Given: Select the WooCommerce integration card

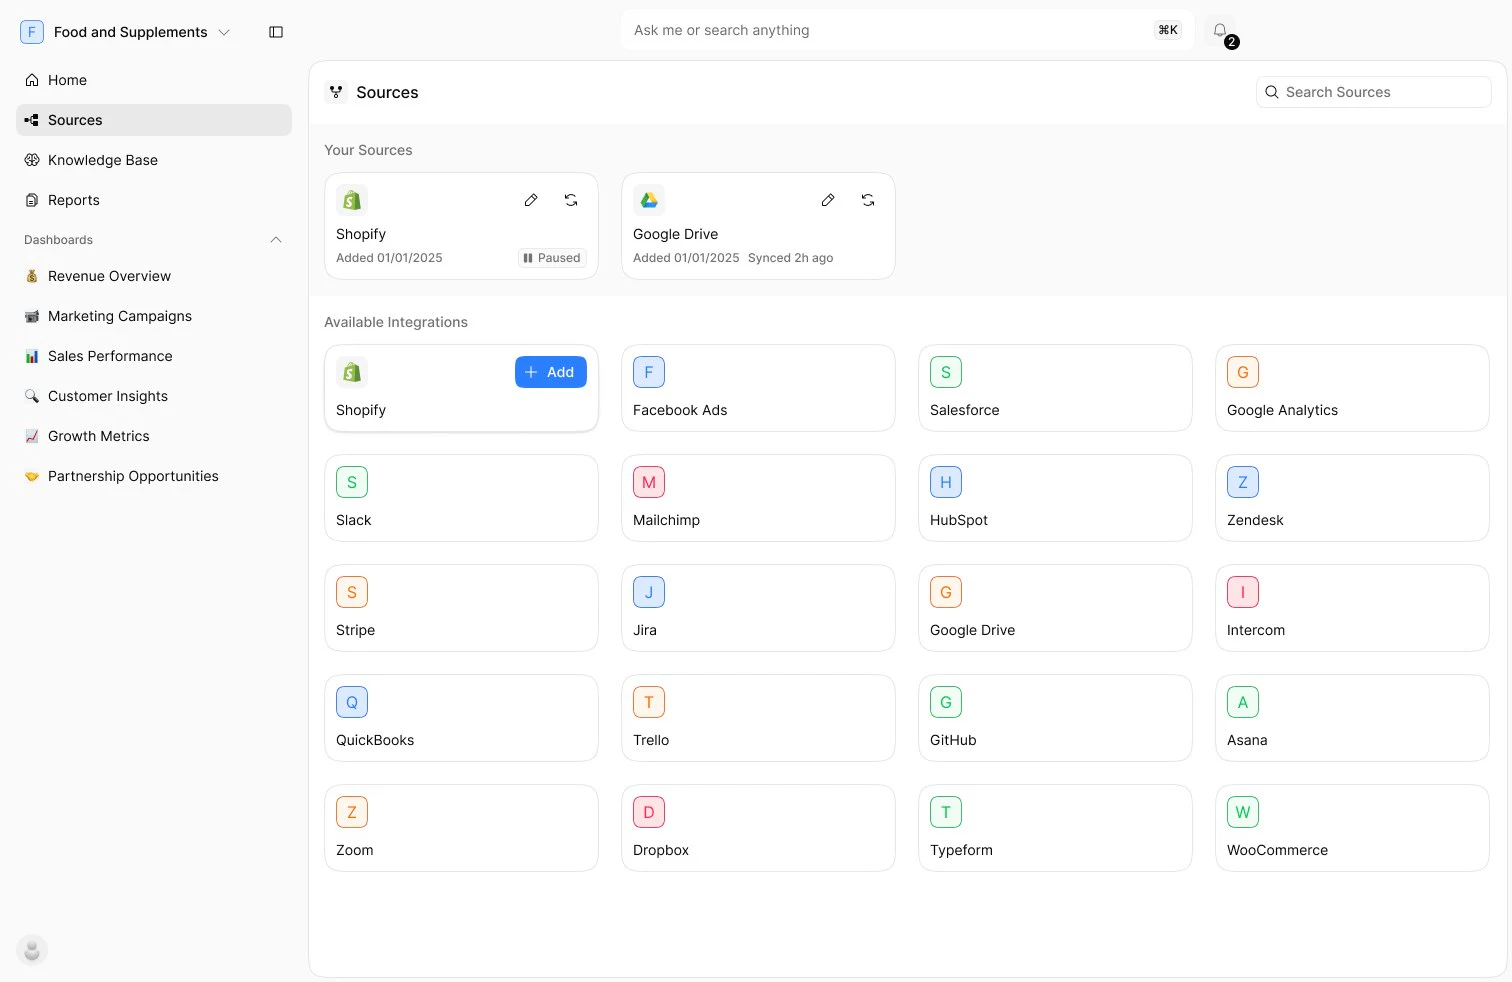Looking at the screenshot, I should [1352, 828].
